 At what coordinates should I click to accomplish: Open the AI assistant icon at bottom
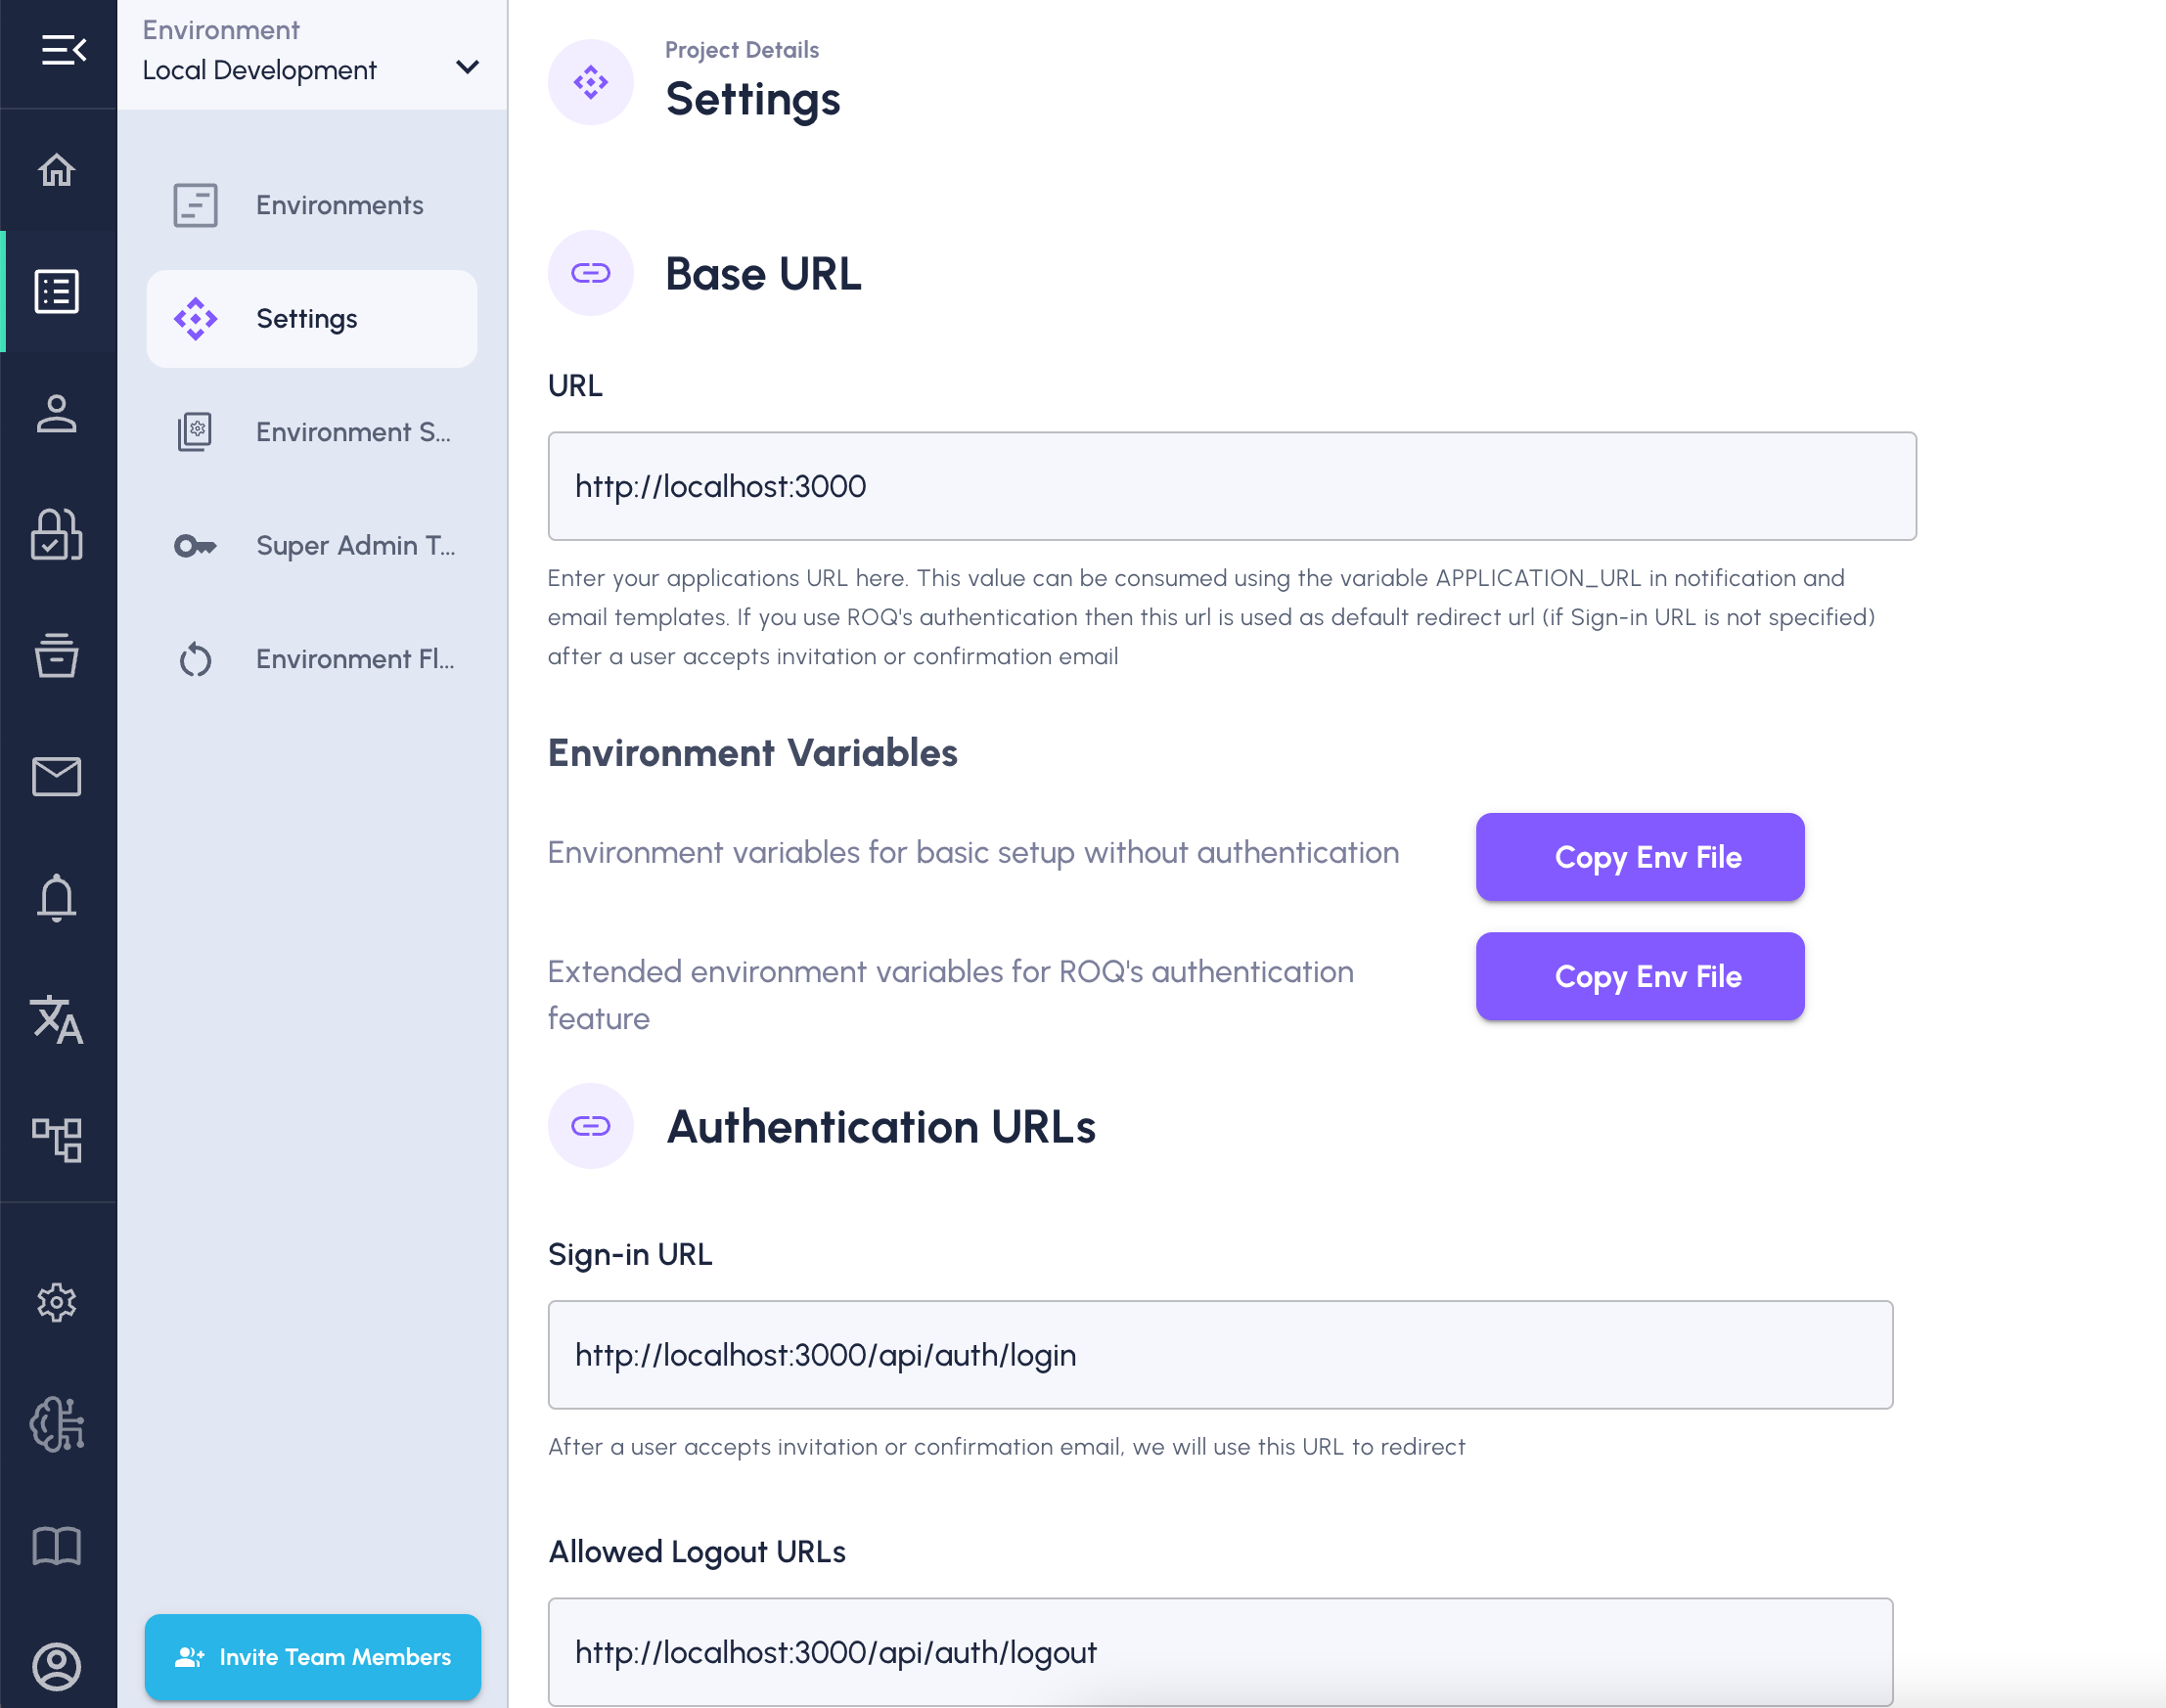(57, 1425)
